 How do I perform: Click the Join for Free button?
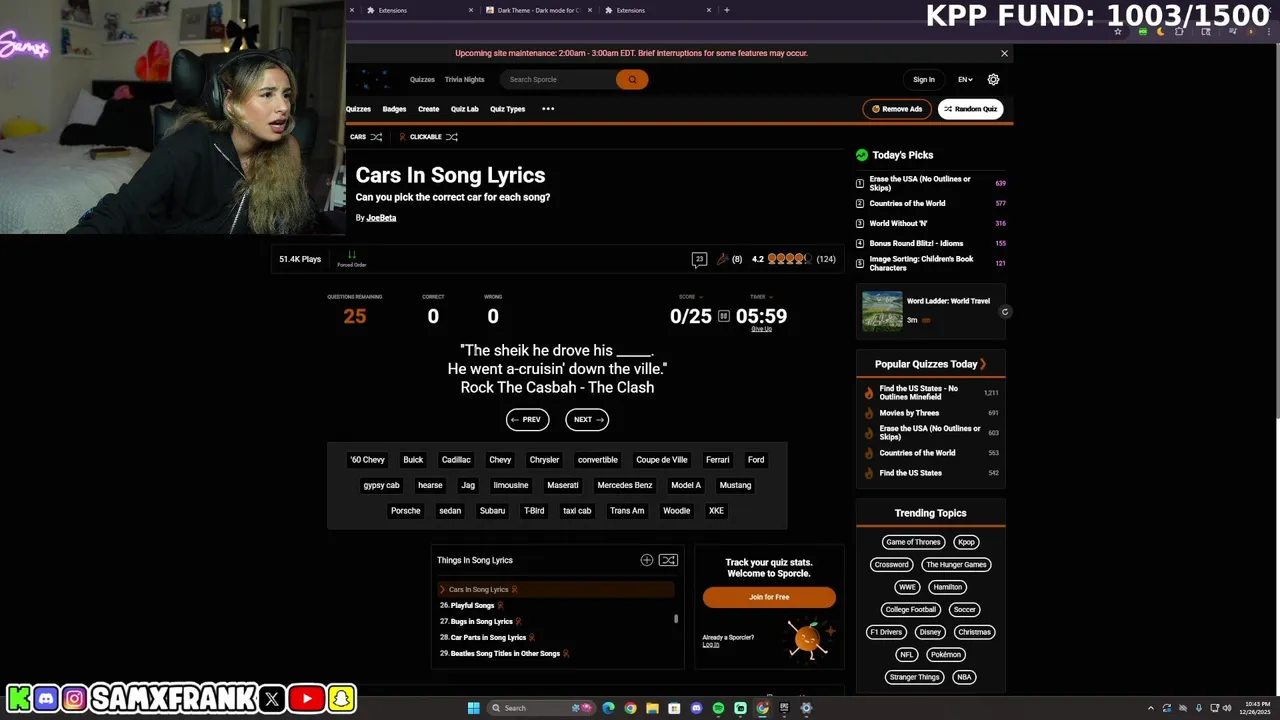(769, 597)
